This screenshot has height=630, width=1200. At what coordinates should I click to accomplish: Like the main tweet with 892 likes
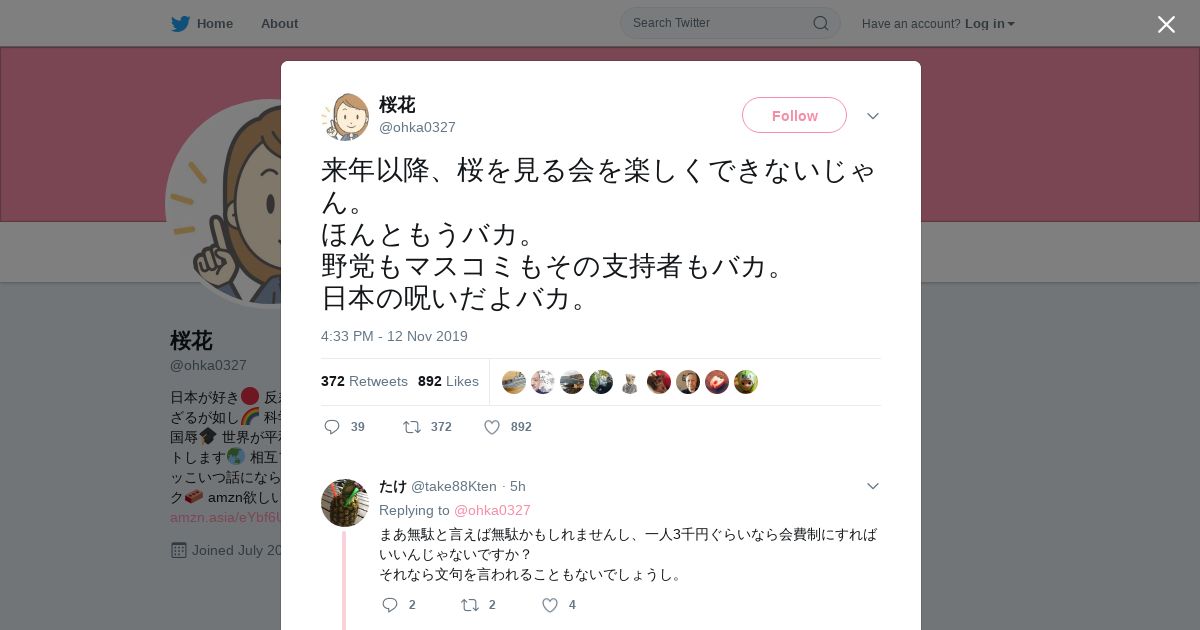pos(492,427)
